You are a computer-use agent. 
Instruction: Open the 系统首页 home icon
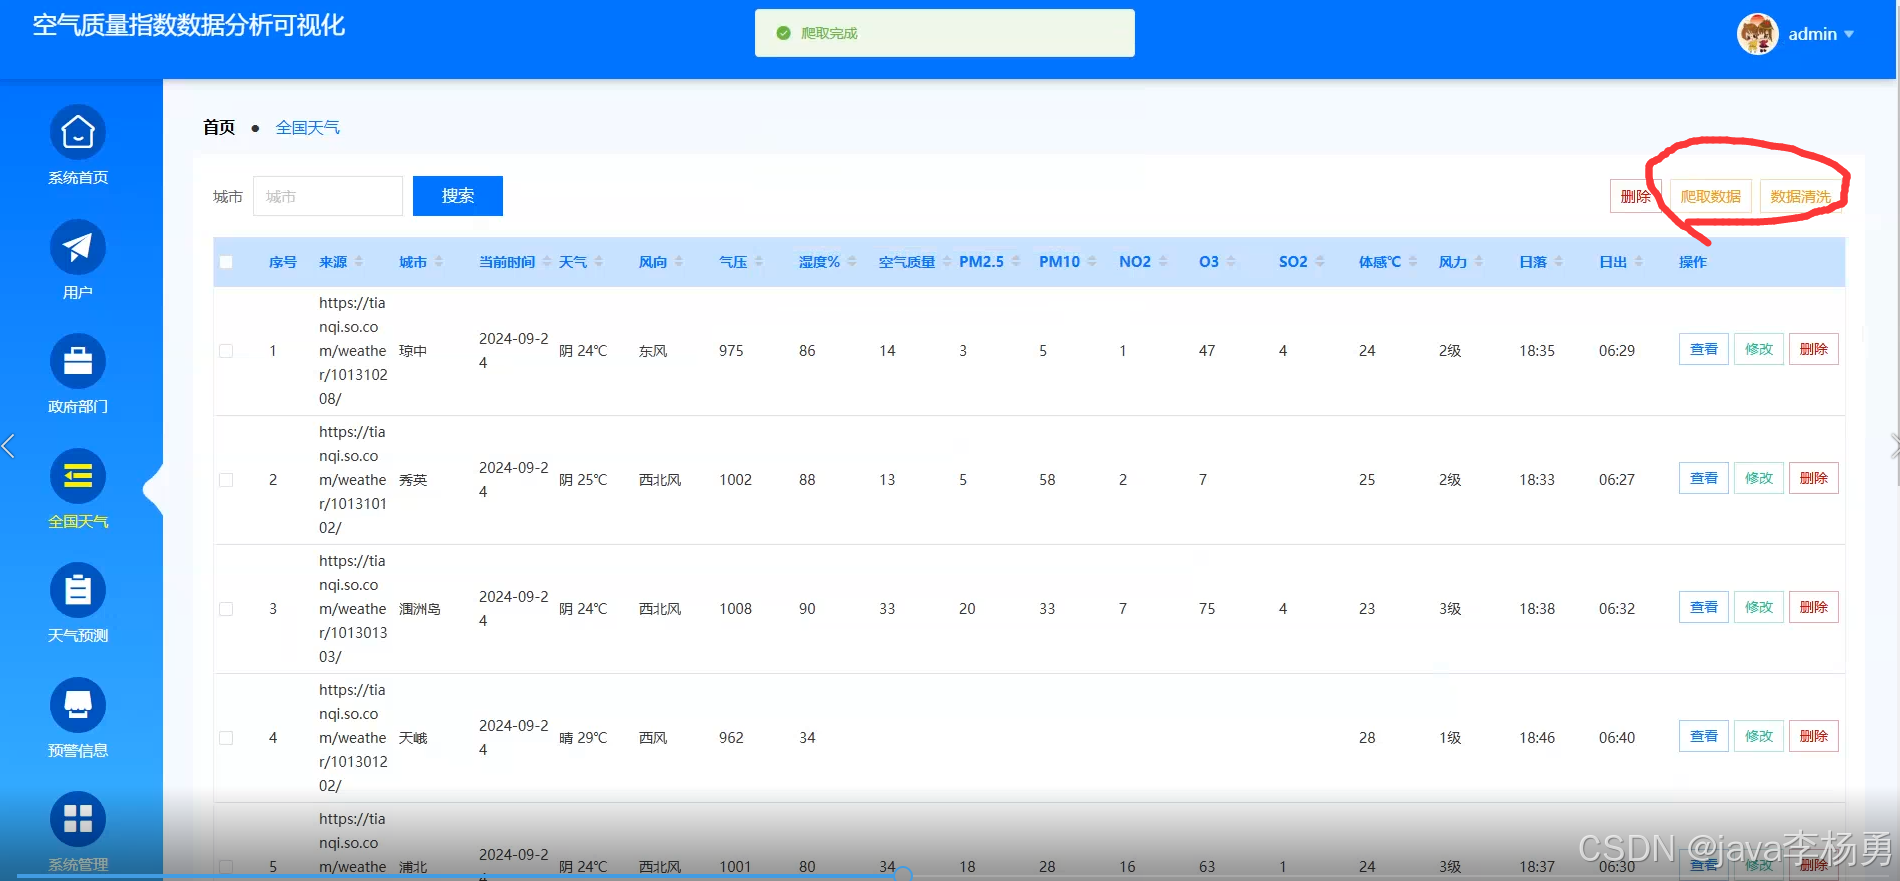pyautogui.click(x=78, y=132)
